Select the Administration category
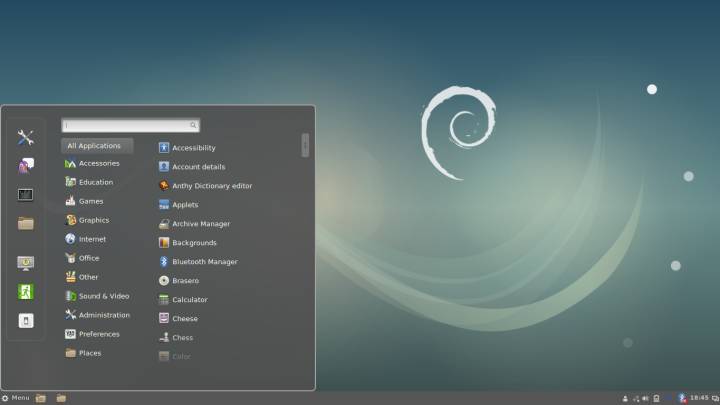Image resolution: width=720 pixels, height=405 pixels. 97,315
